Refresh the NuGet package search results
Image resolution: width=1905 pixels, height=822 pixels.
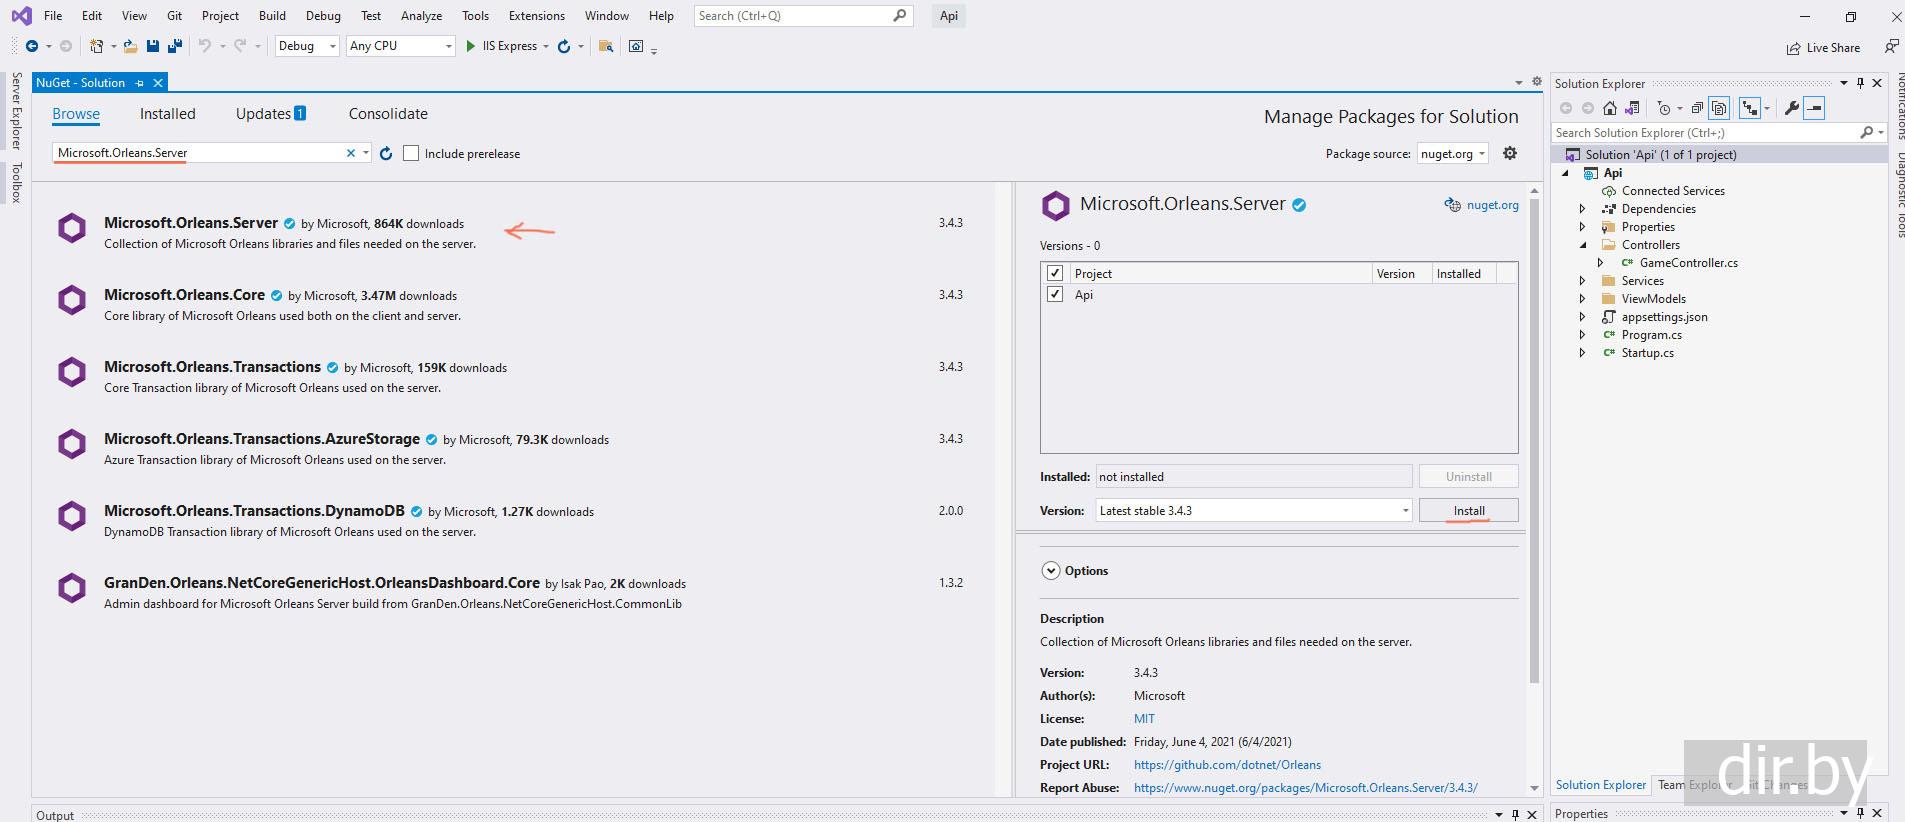click(386, 153)
